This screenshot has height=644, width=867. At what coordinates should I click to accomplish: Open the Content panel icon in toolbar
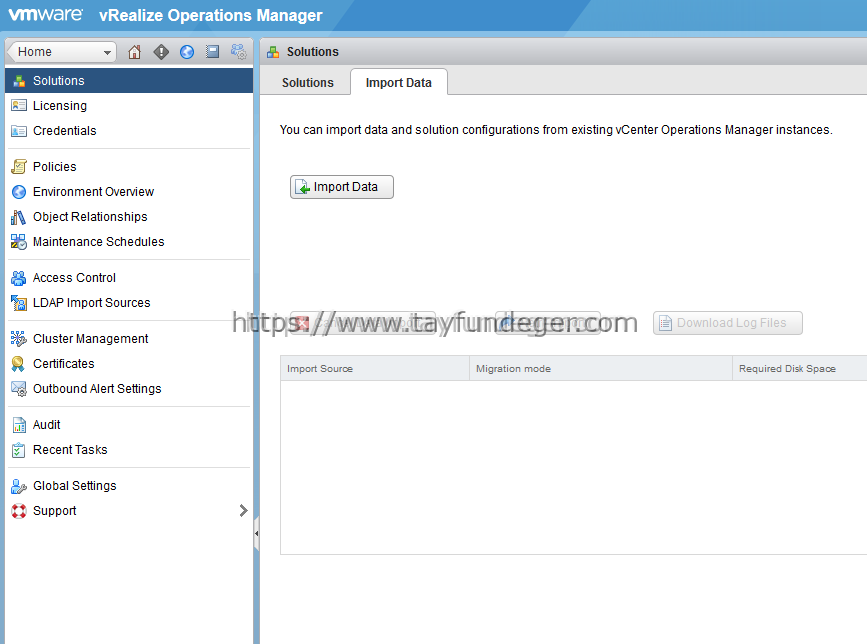213,52
